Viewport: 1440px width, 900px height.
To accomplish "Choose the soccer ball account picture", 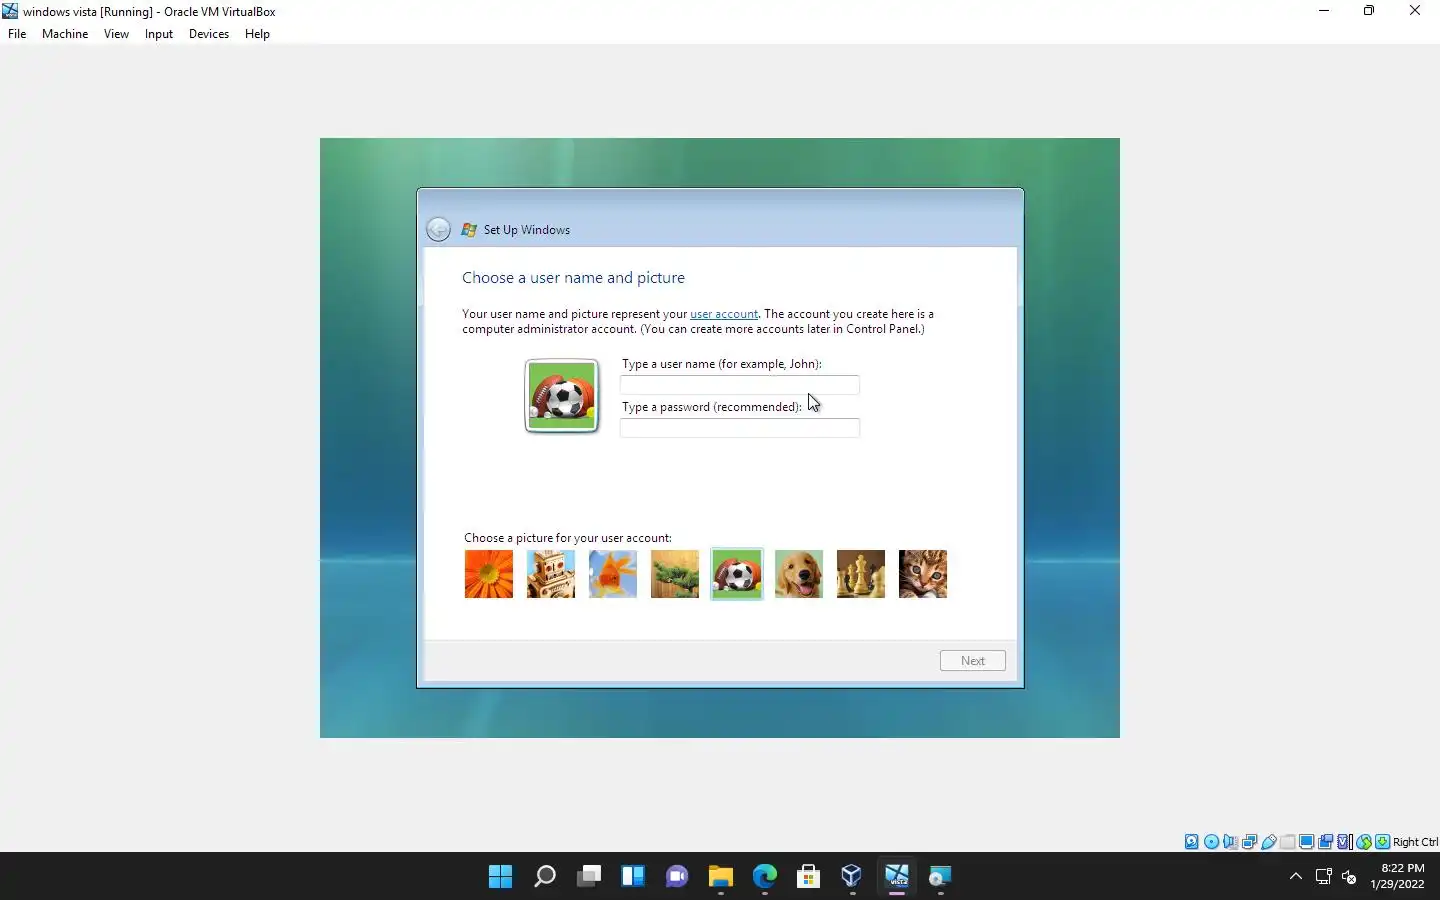I will [737, 574].
